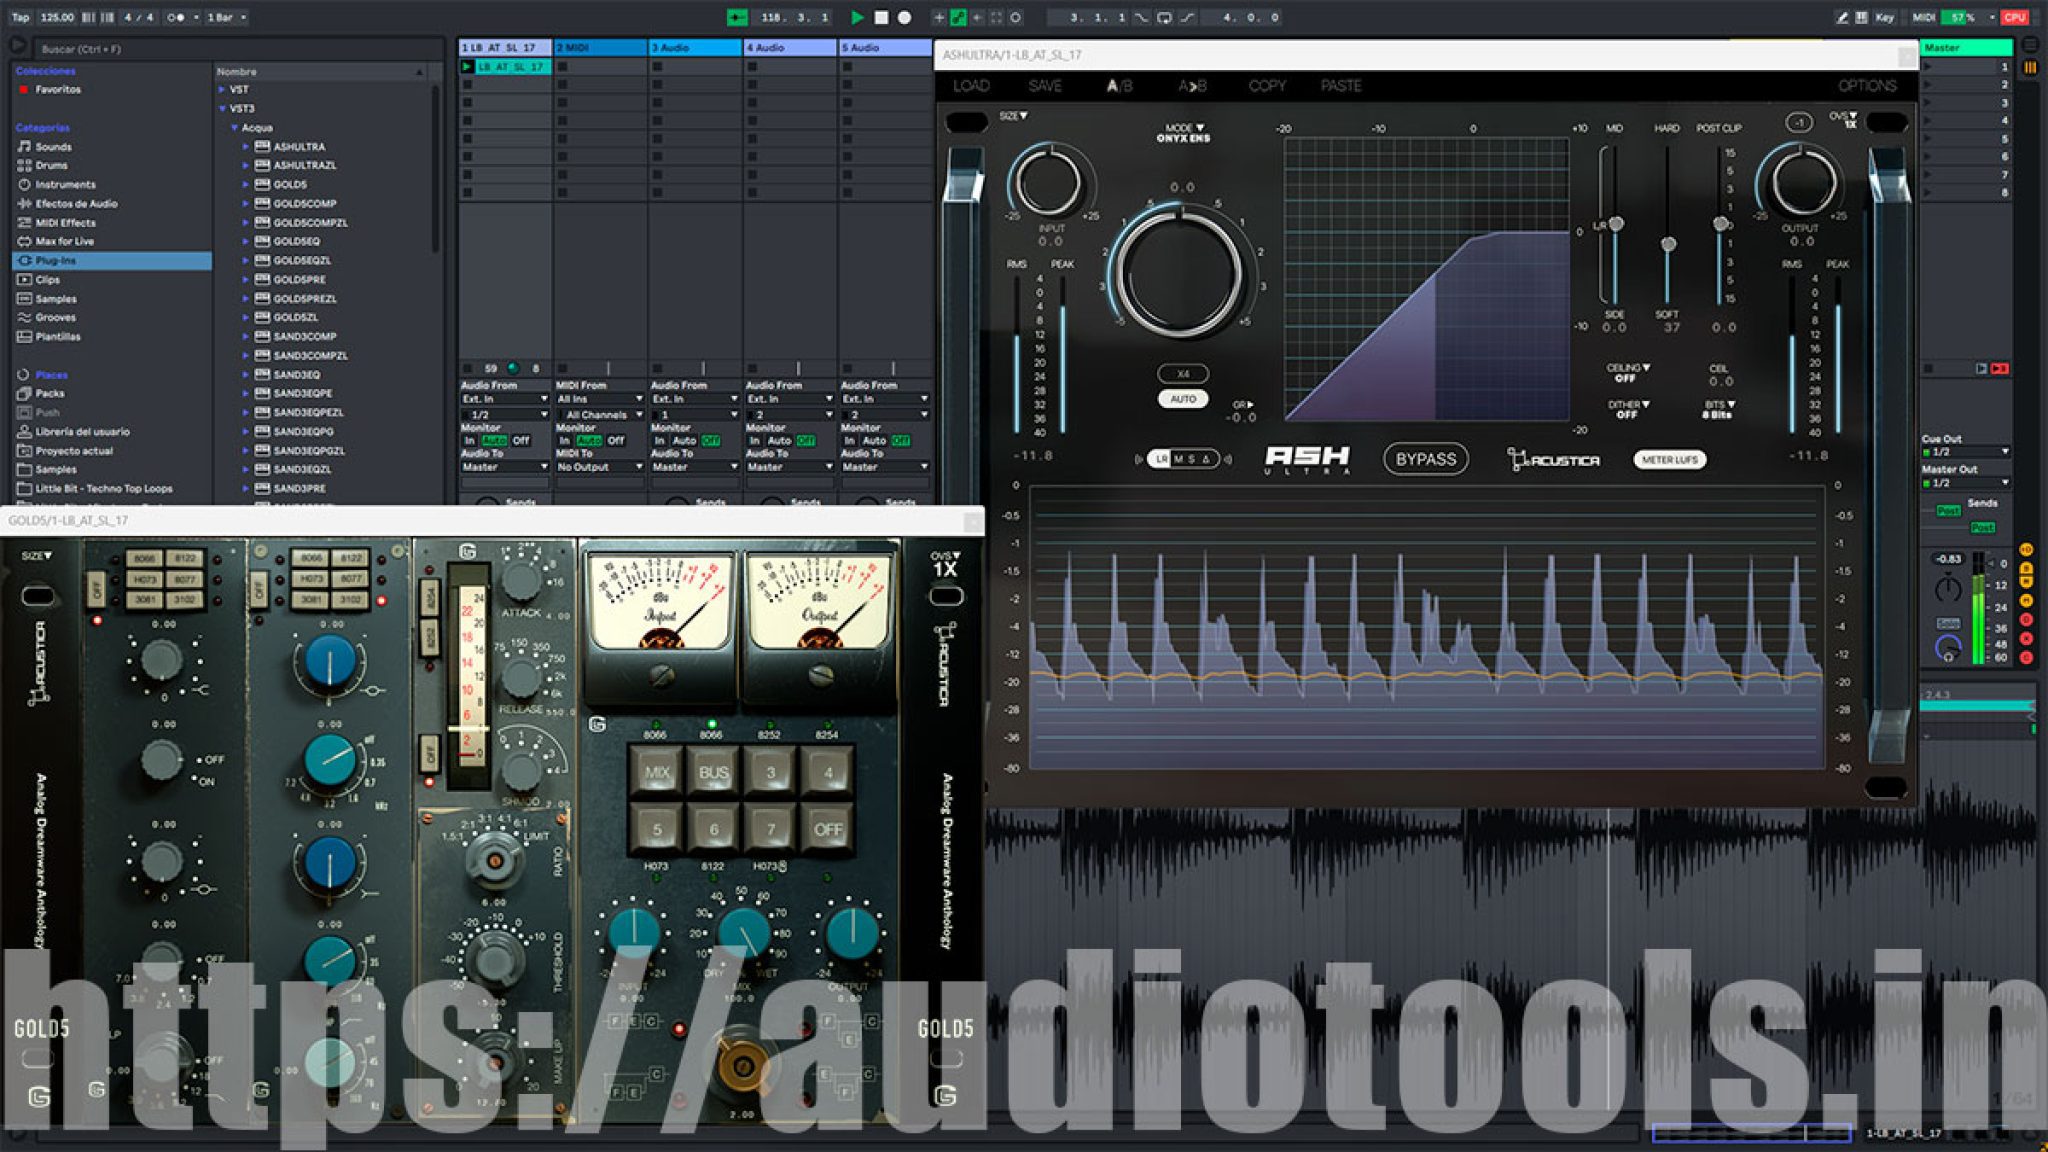Select the 3 Audio track header

coord(695,47)
